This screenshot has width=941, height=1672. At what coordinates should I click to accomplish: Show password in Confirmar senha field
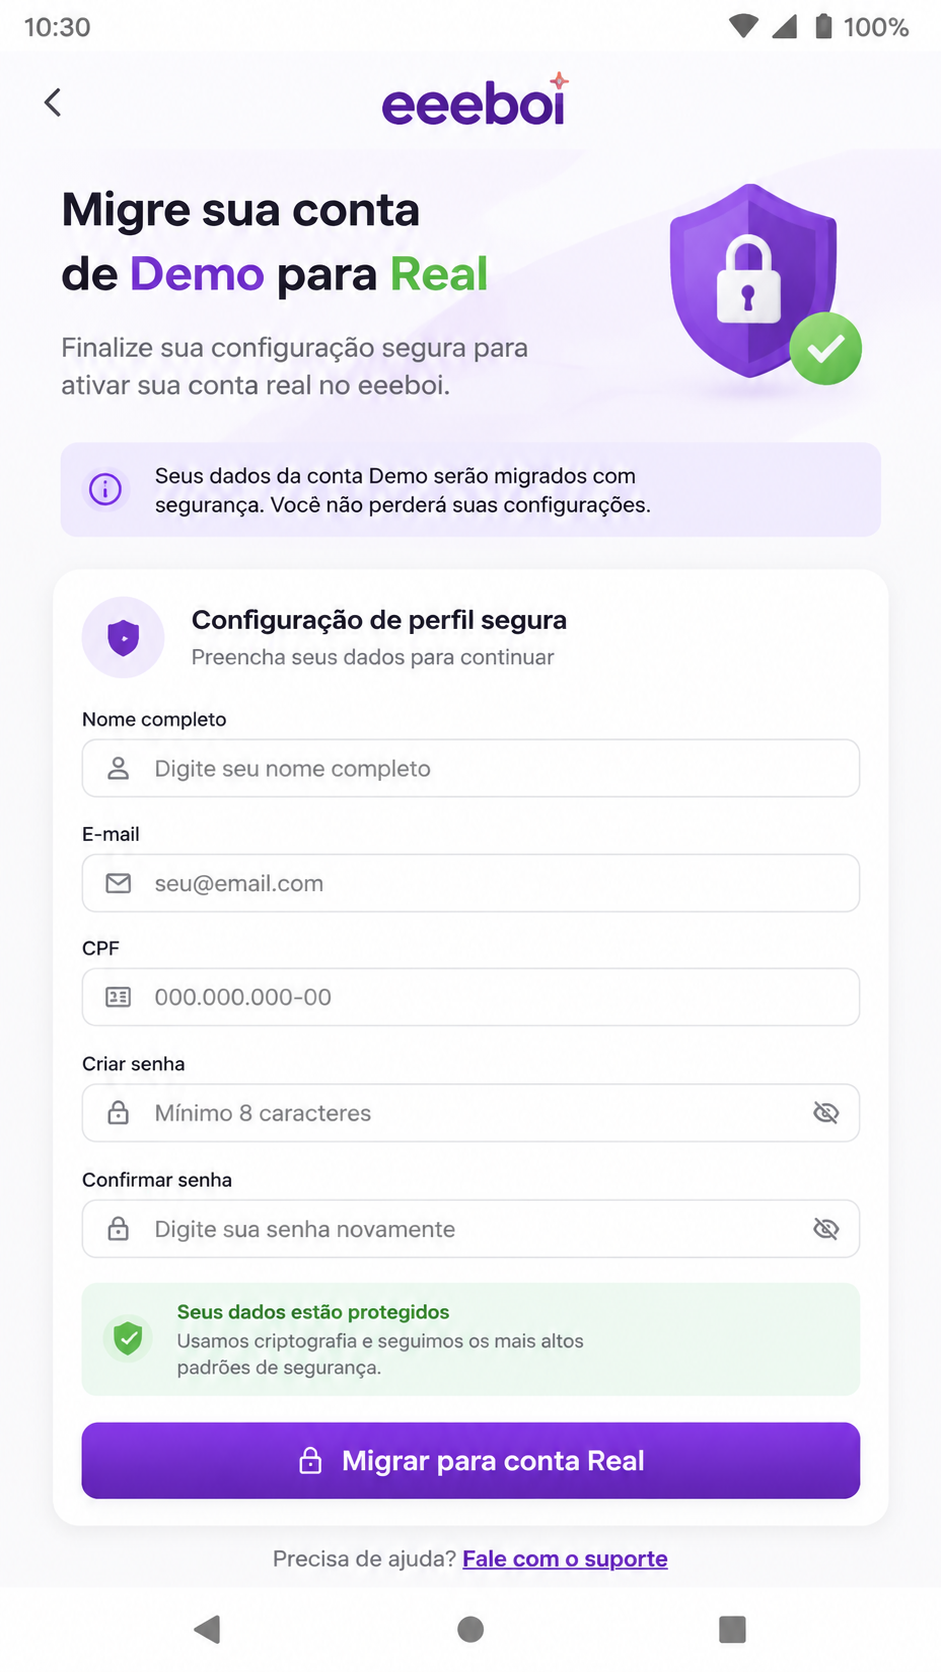click(826, 1229)
